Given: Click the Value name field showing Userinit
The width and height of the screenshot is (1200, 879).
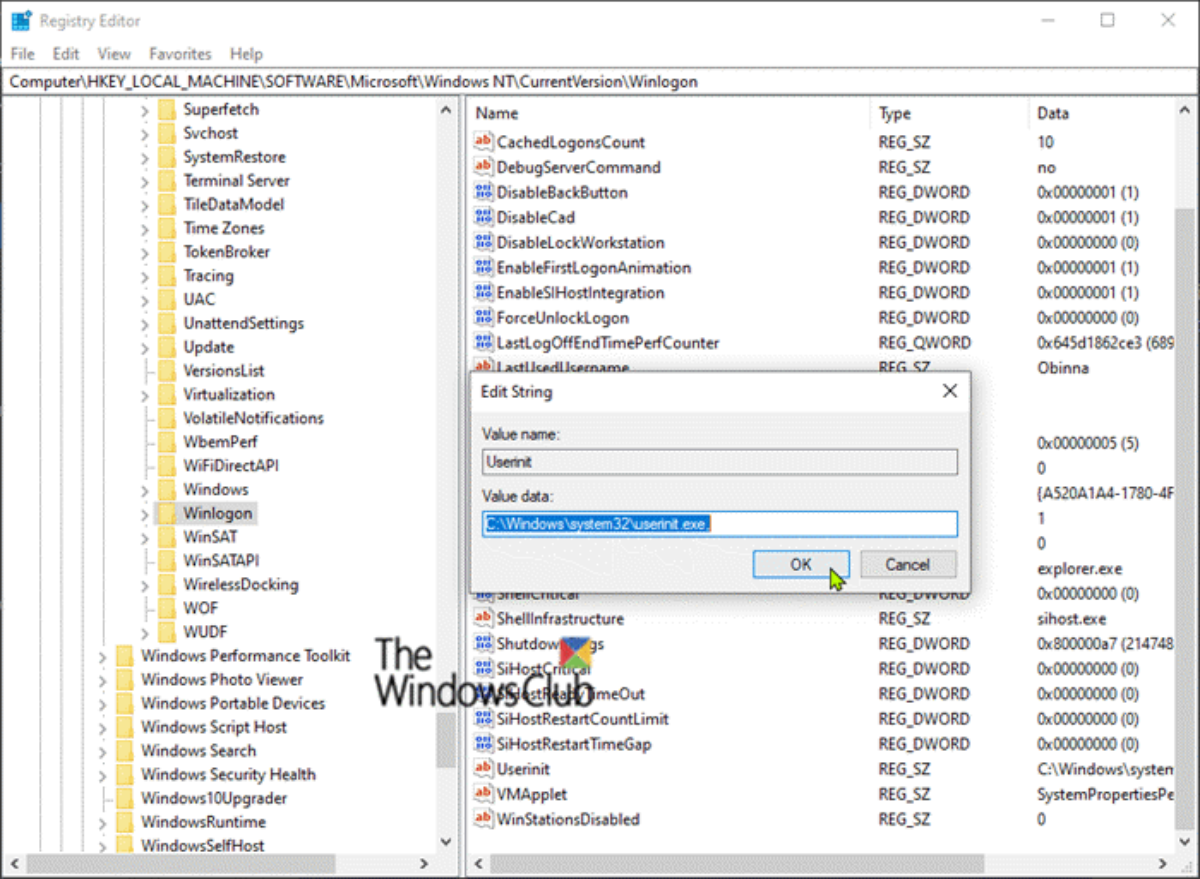Looking at the screenshot, I should point(720,461).
